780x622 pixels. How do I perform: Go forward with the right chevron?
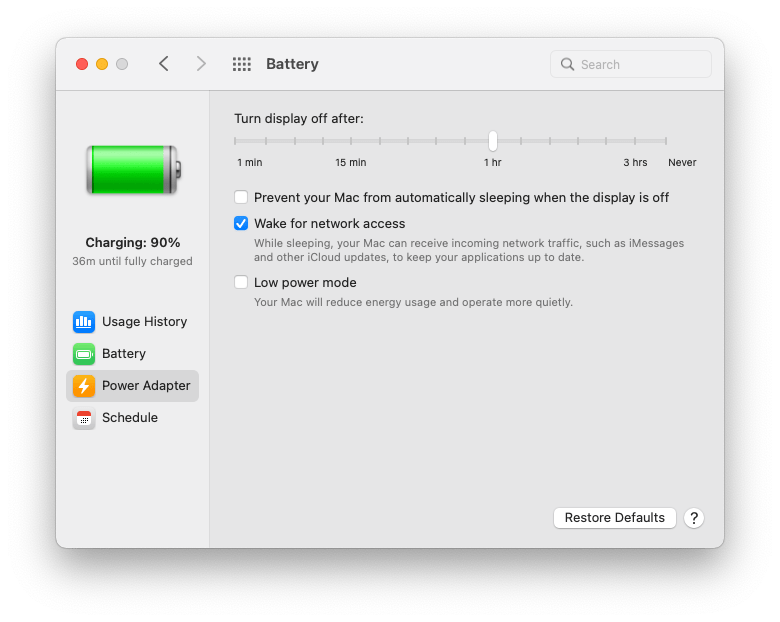[200, 64]
